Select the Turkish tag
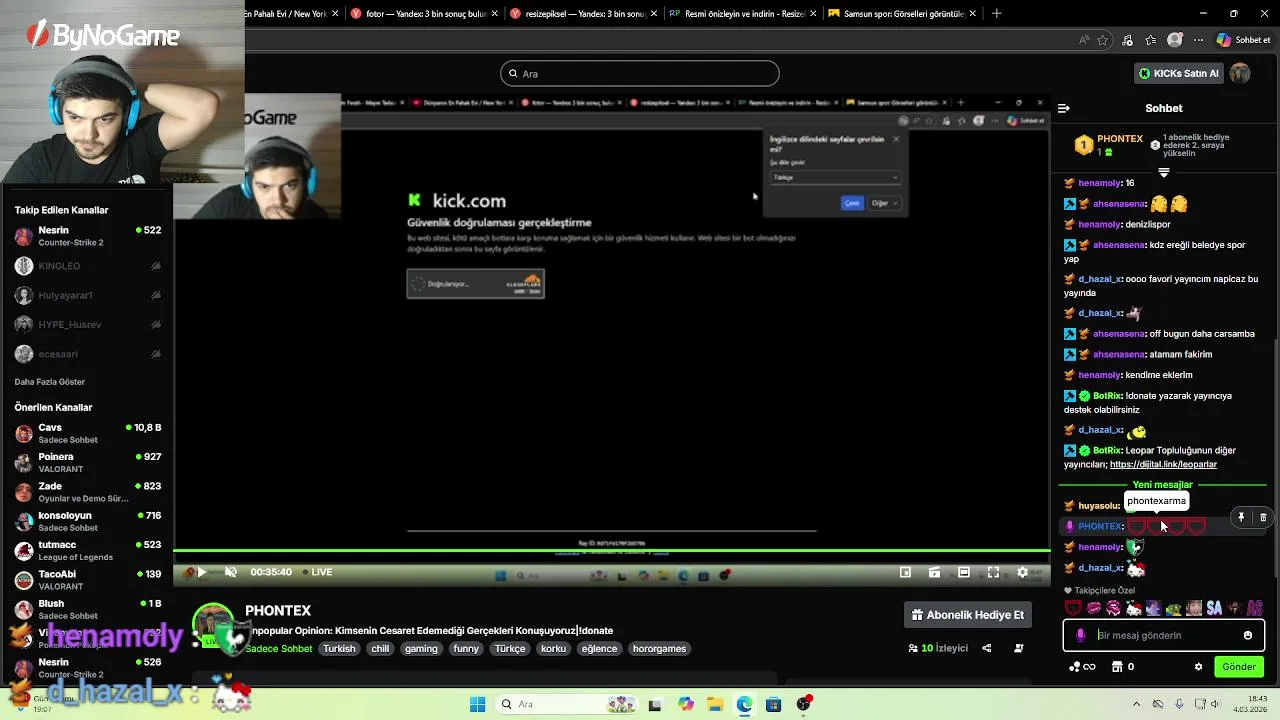This screenshot has width=1280, height=720. (339, 648)
